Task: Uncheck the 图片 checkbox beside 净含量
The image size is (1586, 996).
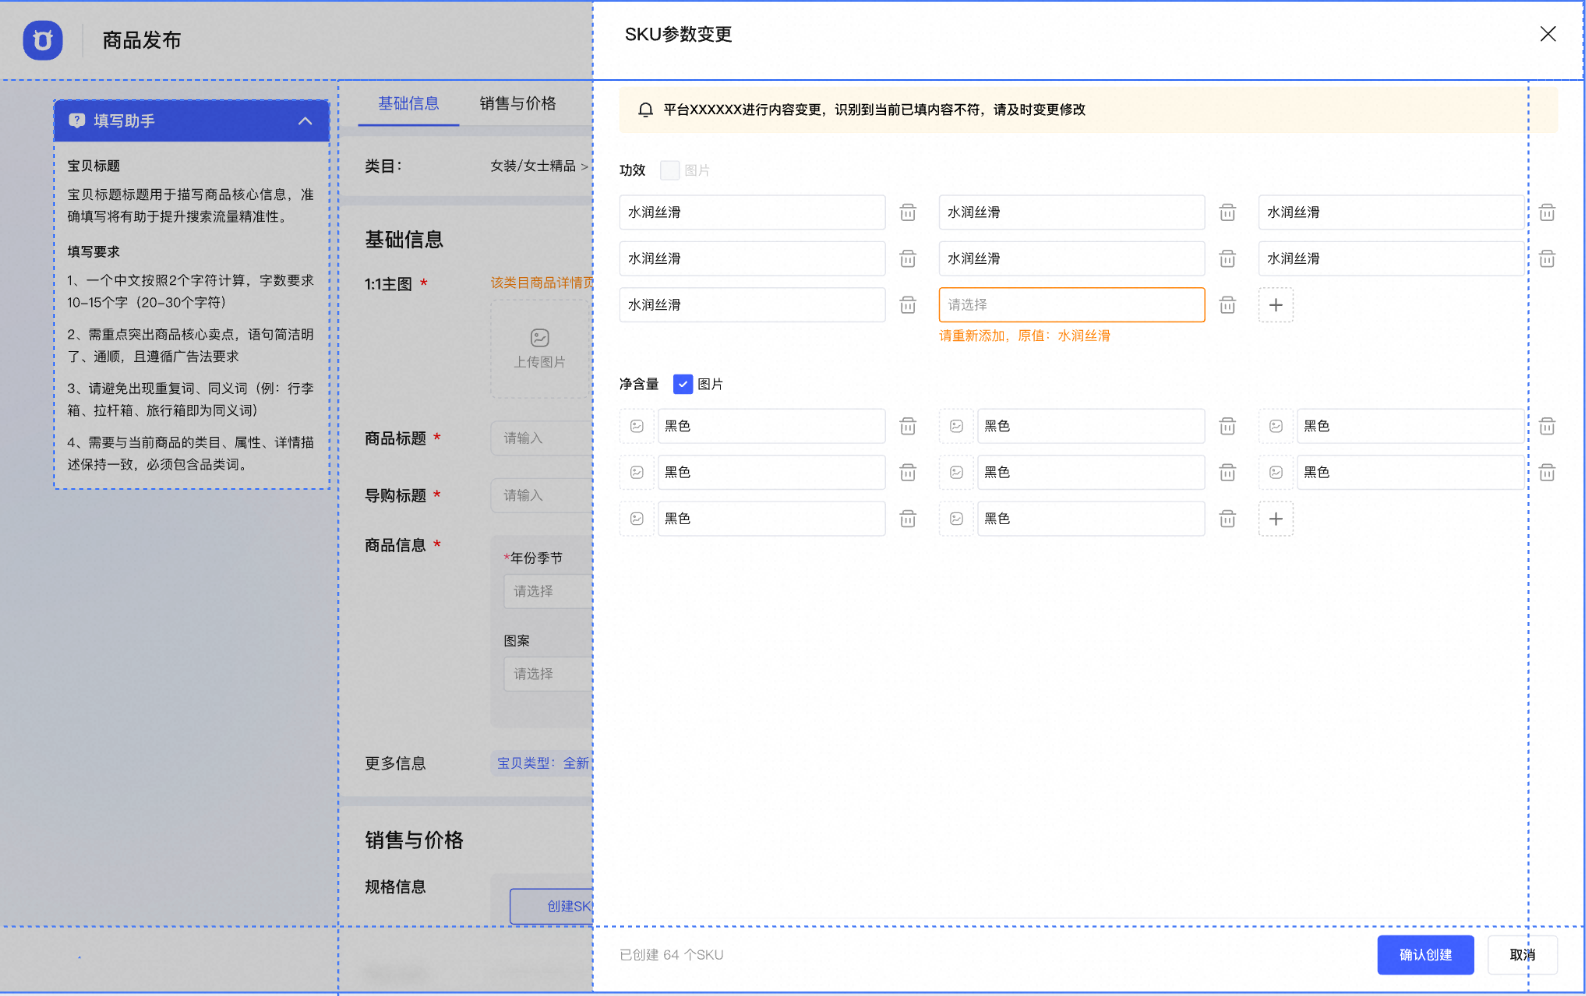Action: [683, 384]
